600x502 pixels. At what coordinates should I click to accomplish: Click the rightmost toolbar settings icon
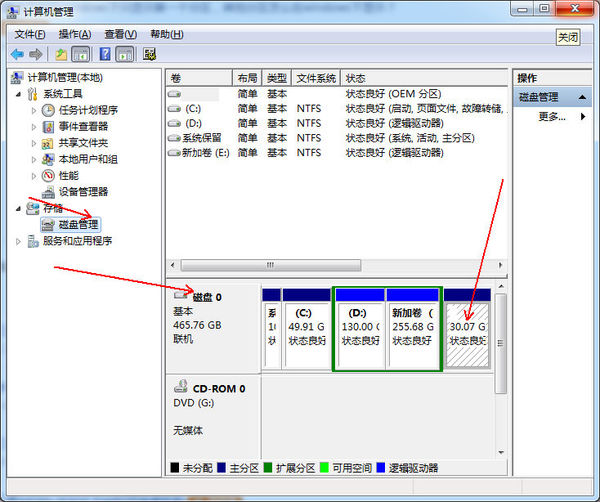150,54
